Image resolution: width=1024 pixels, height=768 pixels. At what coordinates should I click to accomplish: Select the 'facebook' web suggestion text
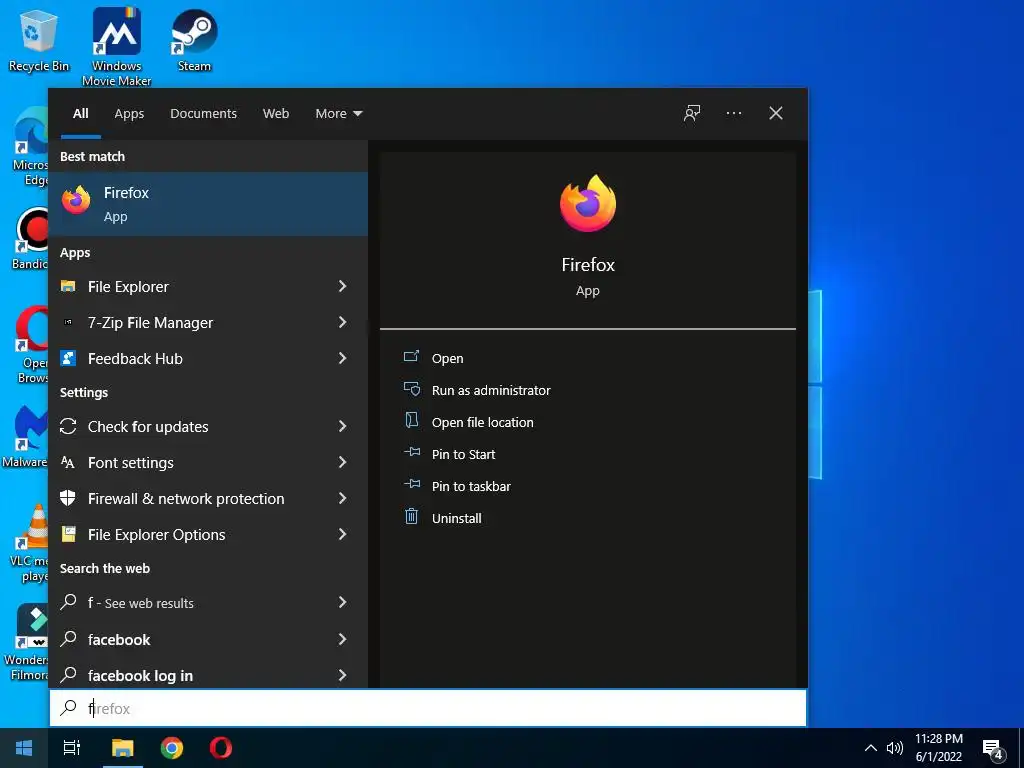coord(119,639)
